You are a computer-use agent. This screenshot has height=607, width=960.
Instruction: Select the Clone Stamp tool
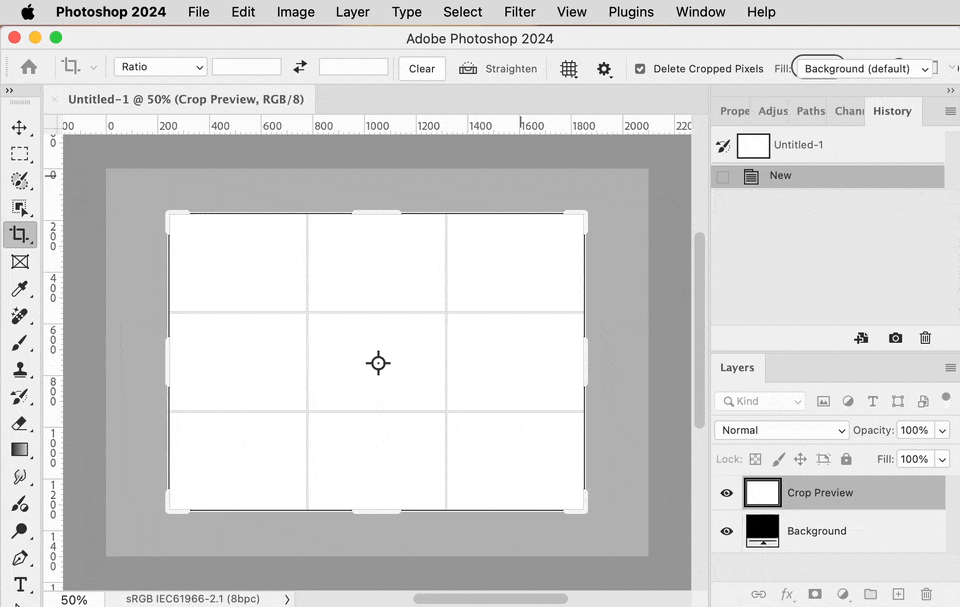(20, 370)
